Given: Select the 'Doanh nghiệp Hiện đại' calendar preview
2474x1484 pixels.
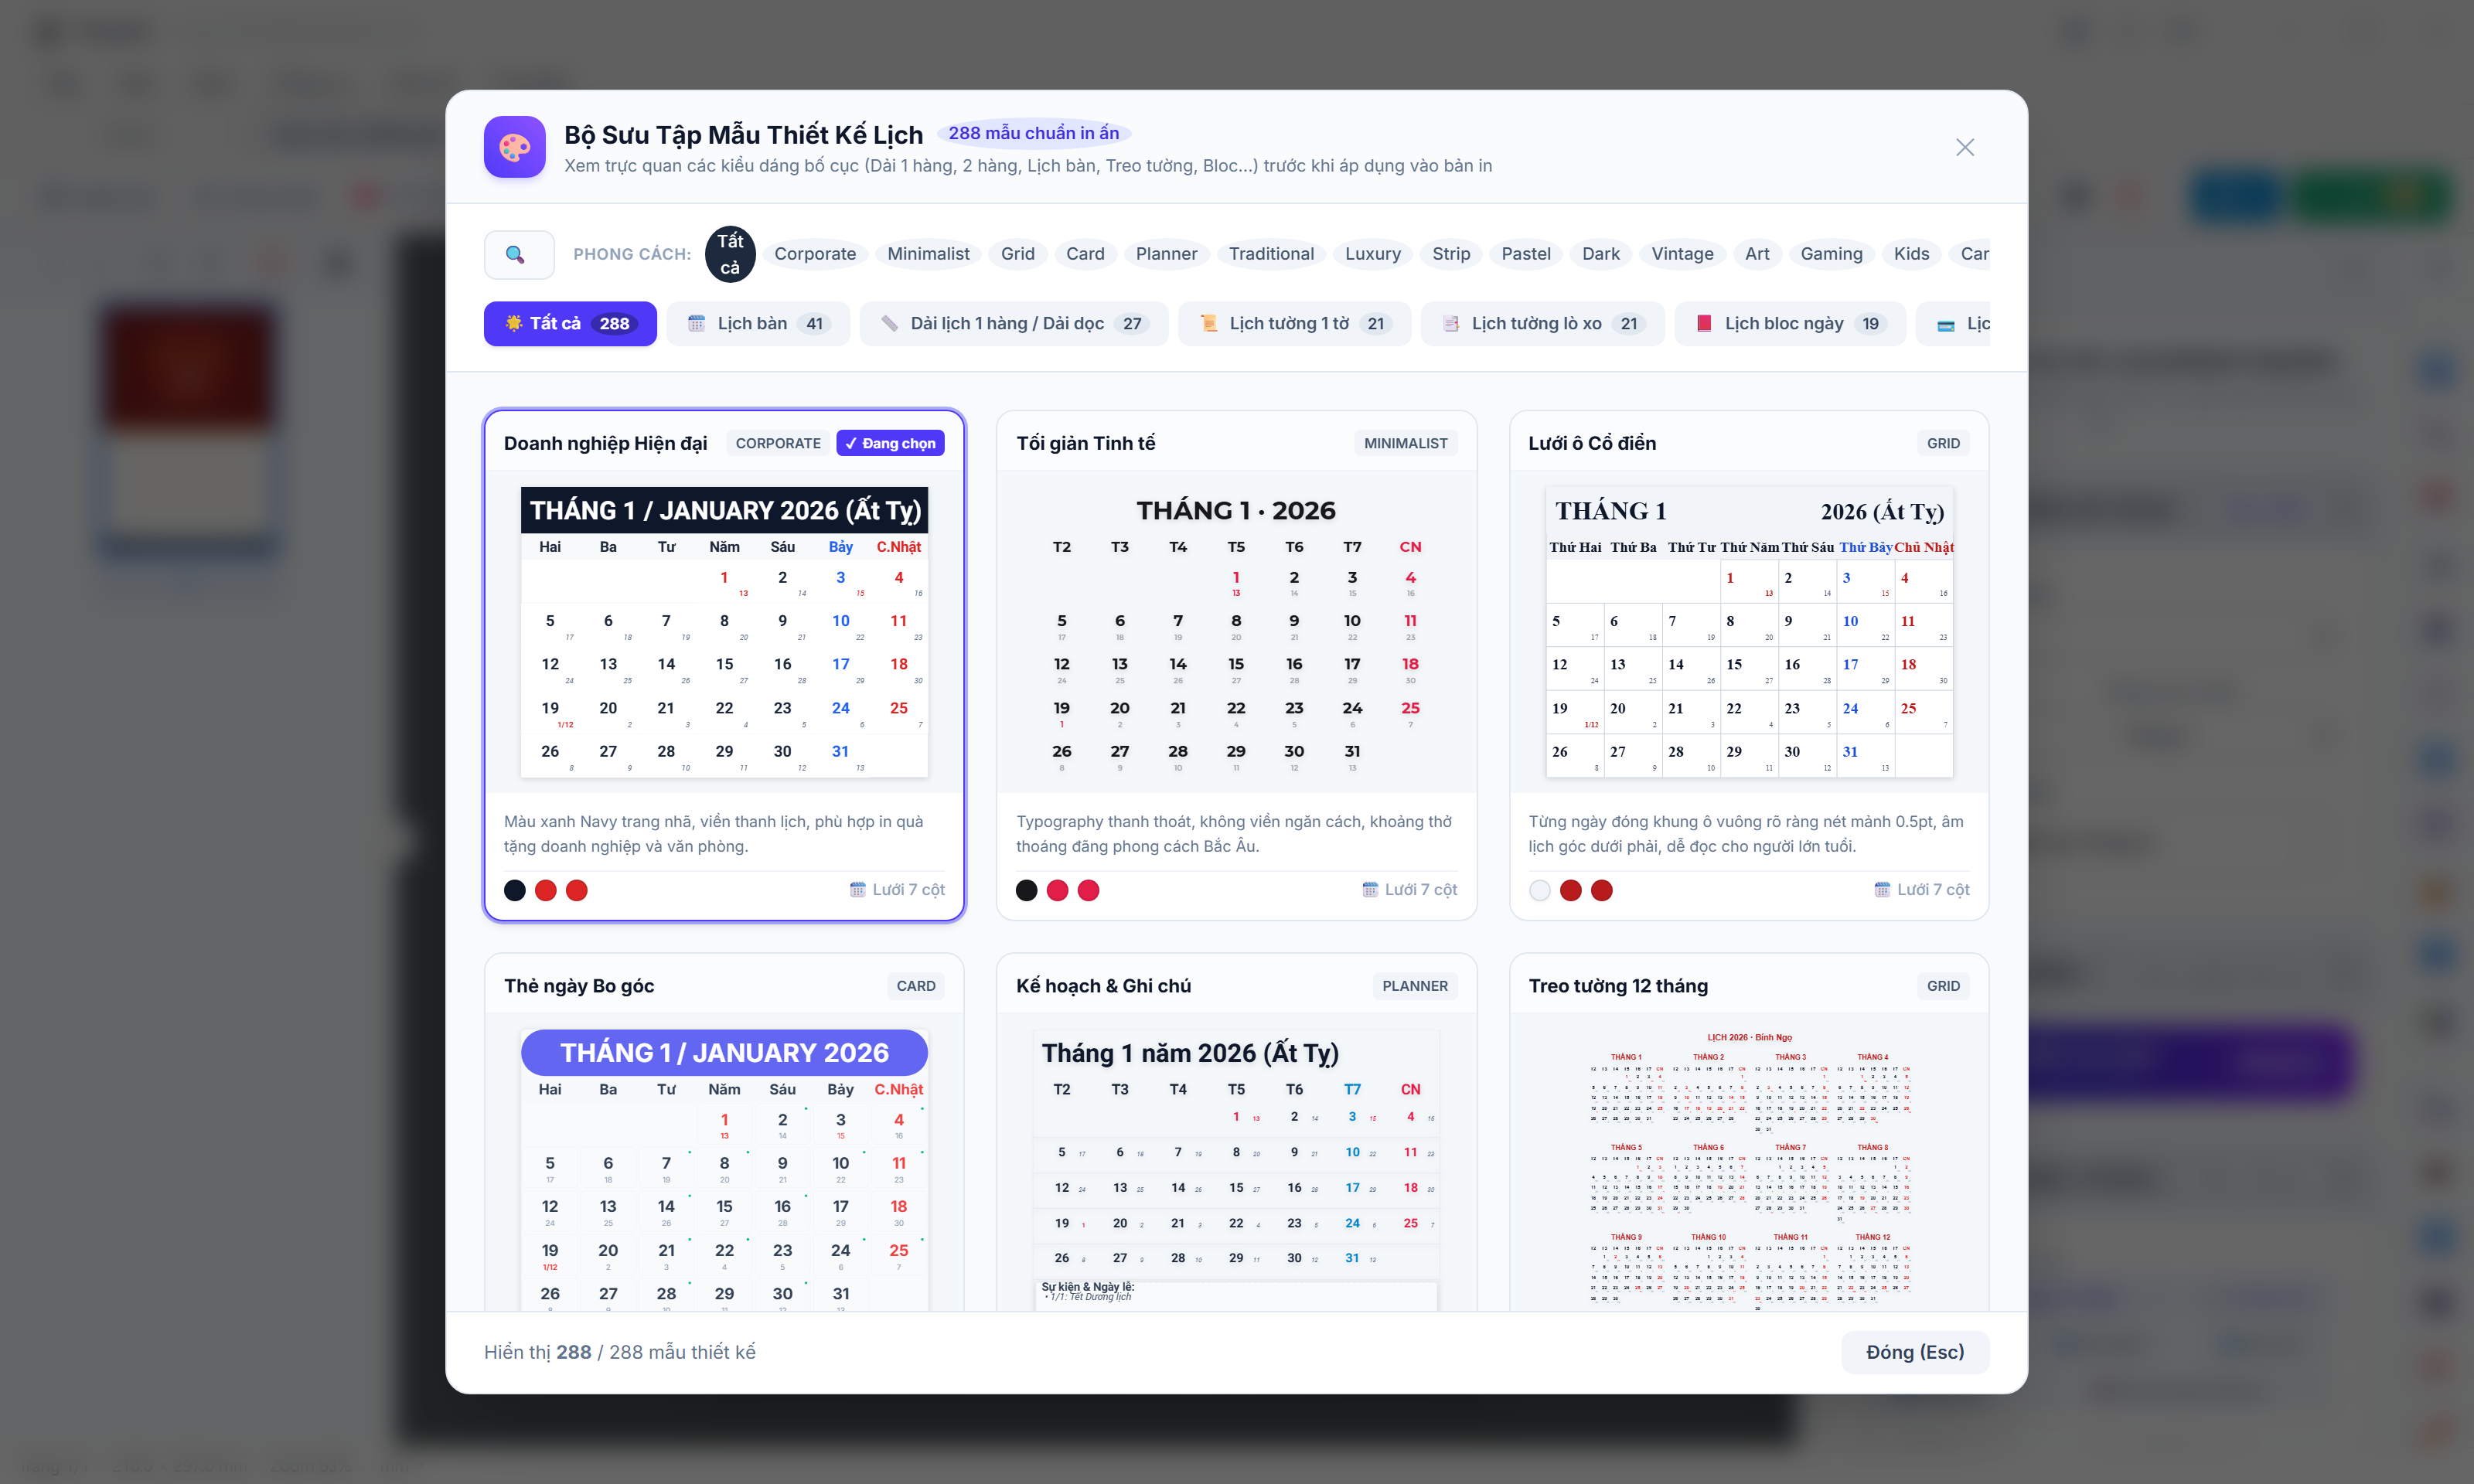Looking at the screenshot, I should pos(724,632).
